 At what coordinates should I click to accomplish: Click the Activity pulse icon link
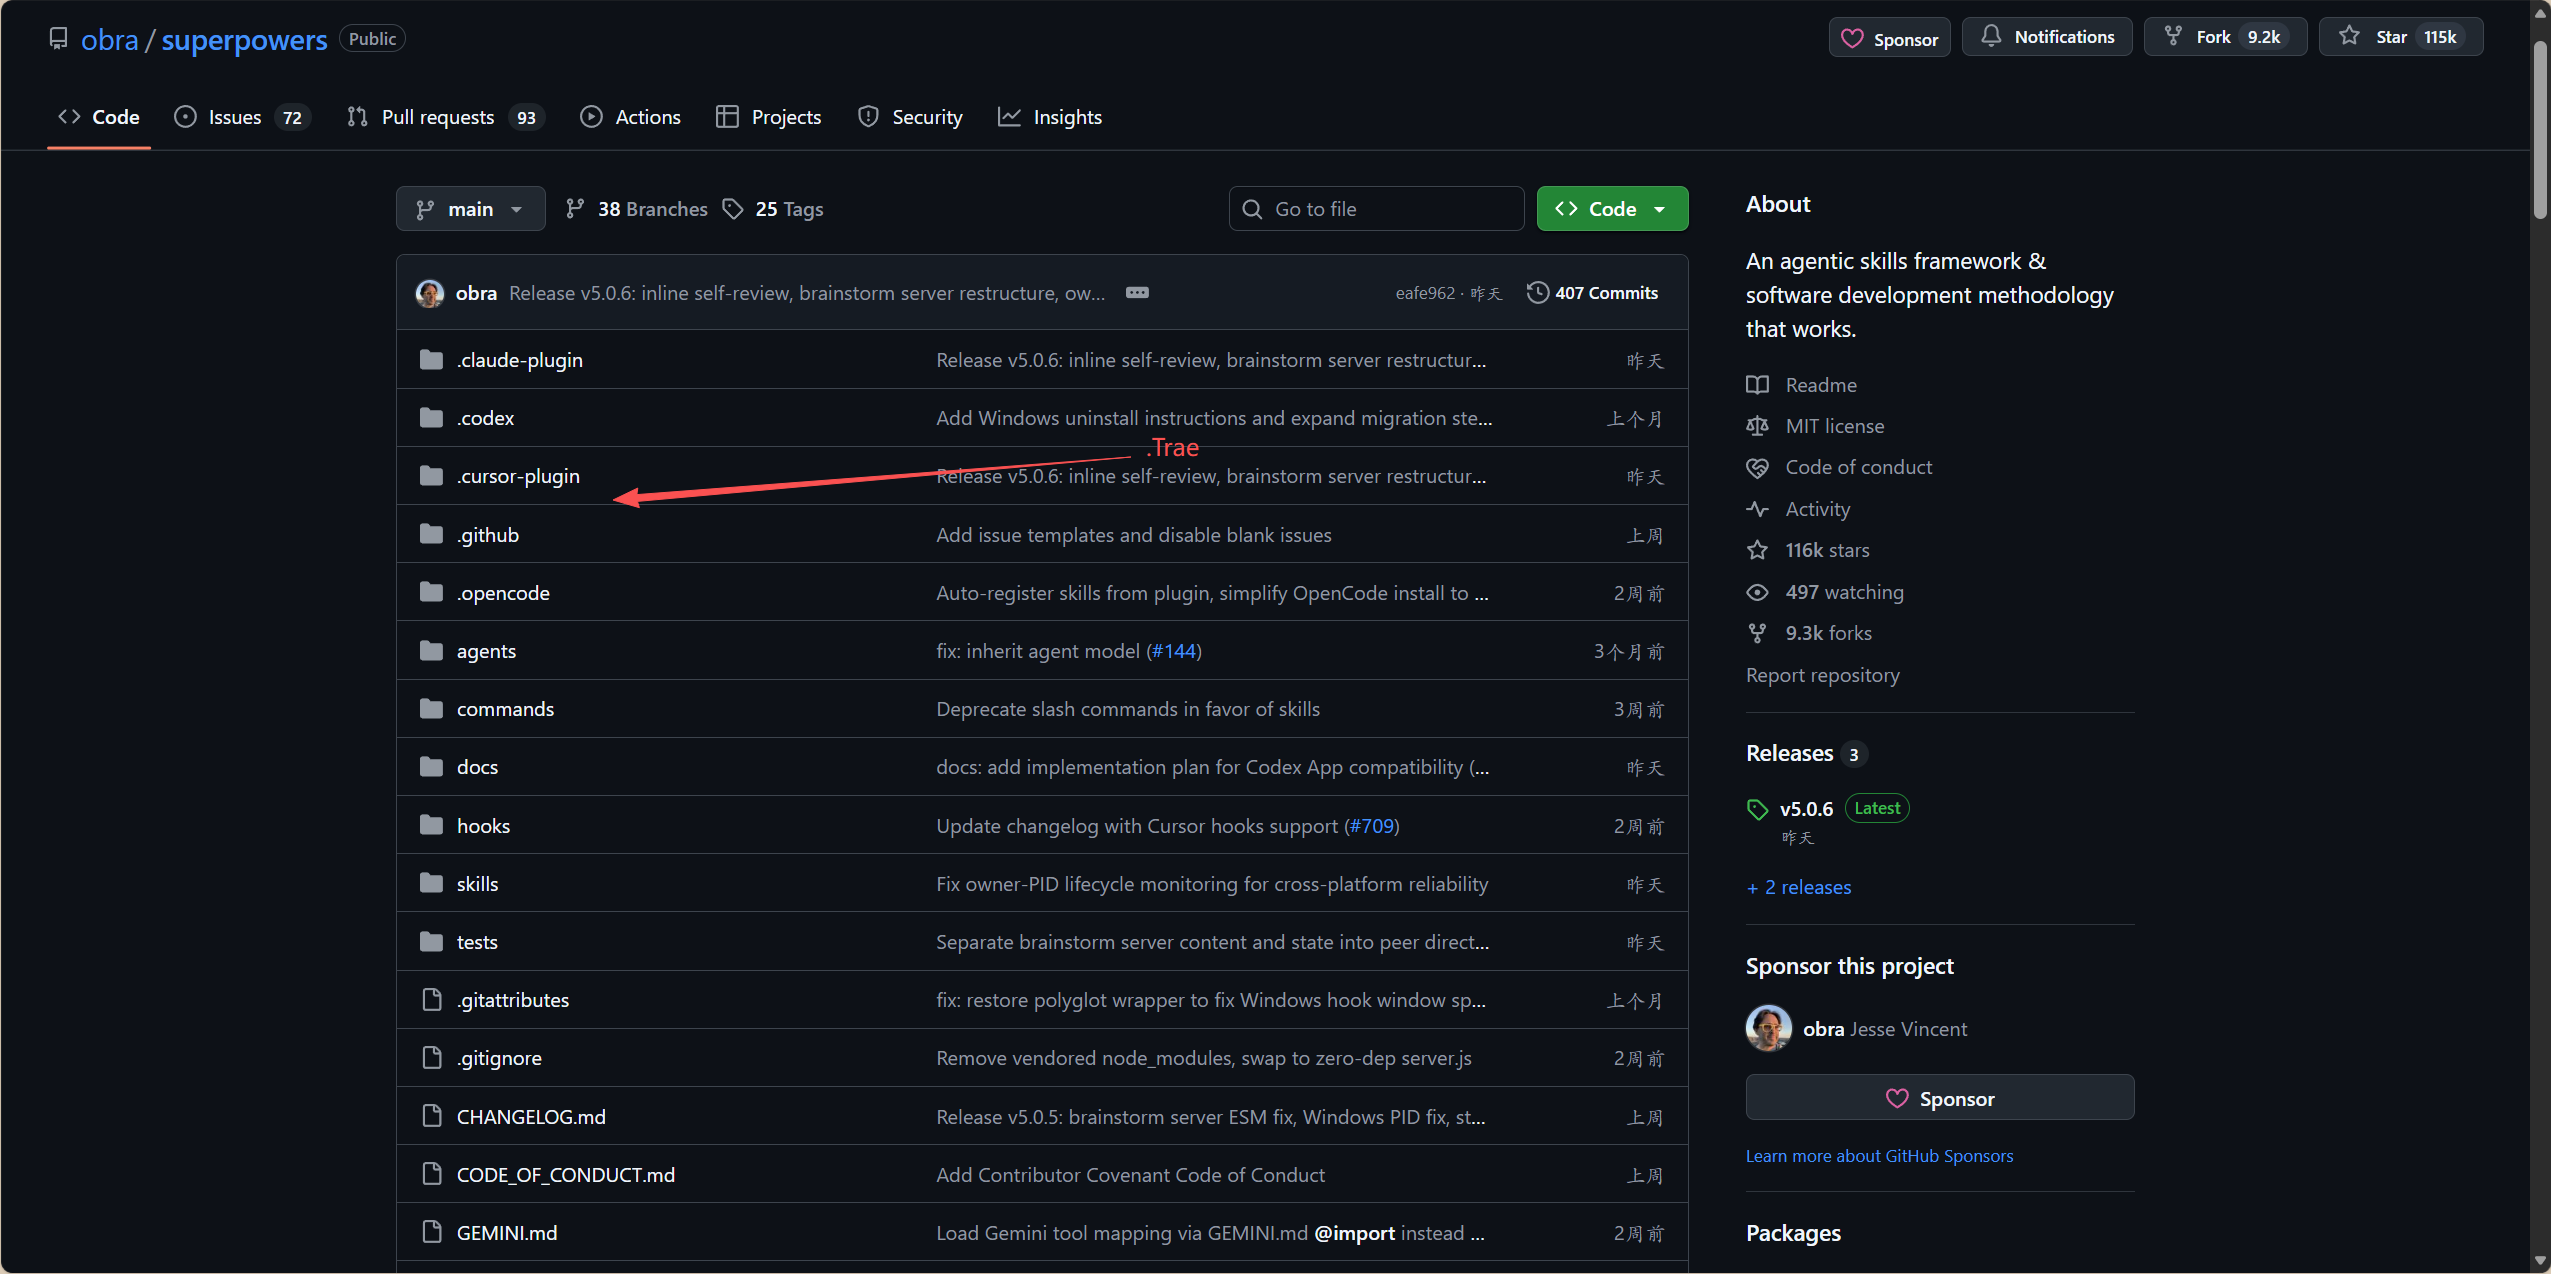[x=1757, y=509]
